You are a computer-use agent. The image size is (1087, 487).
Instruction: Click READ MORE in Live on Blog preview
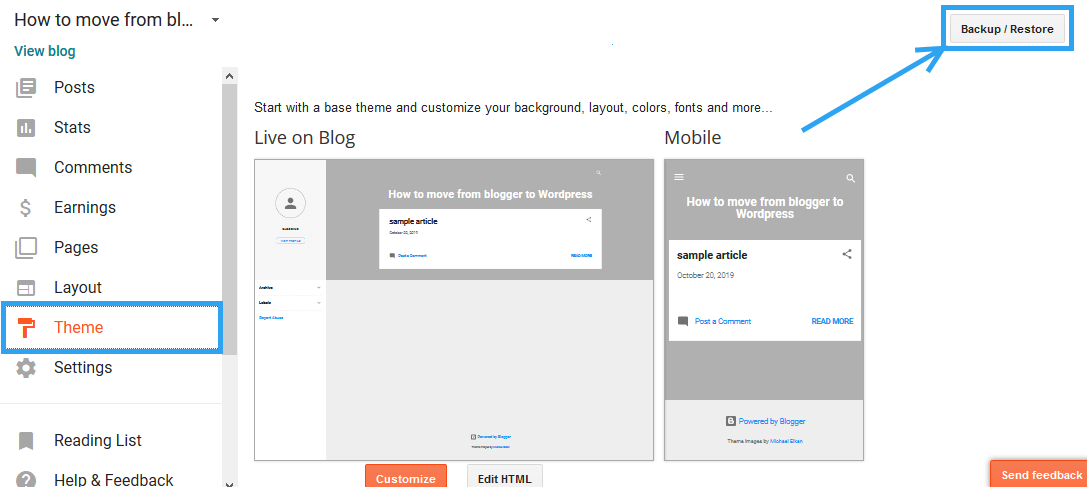coord(581,255)
